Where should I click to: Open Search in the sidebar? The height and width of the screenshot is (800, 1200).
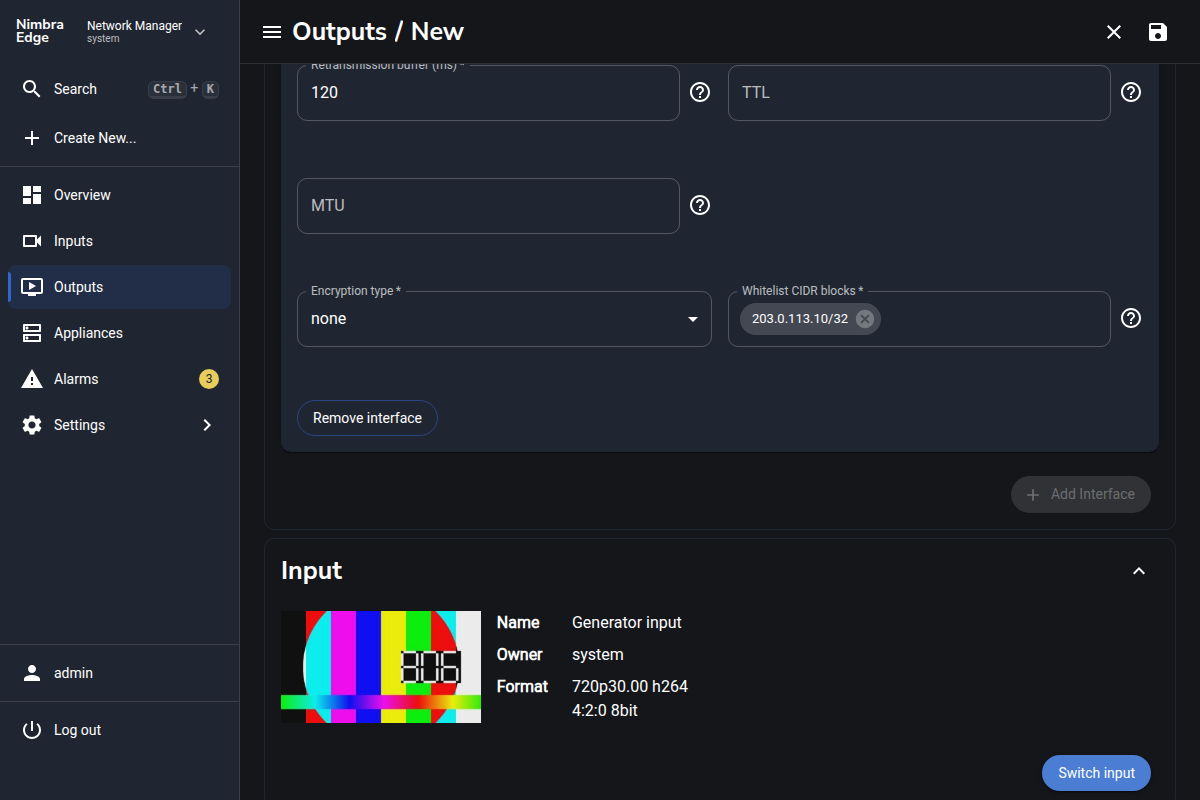click(x=120, y=89)
